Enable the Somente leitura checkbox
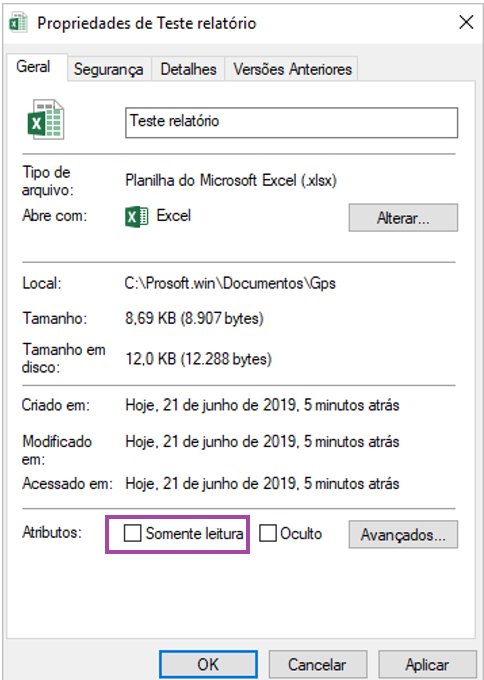Screen dimensions: 484x680 pyautogui.click(x=132, y=533)
